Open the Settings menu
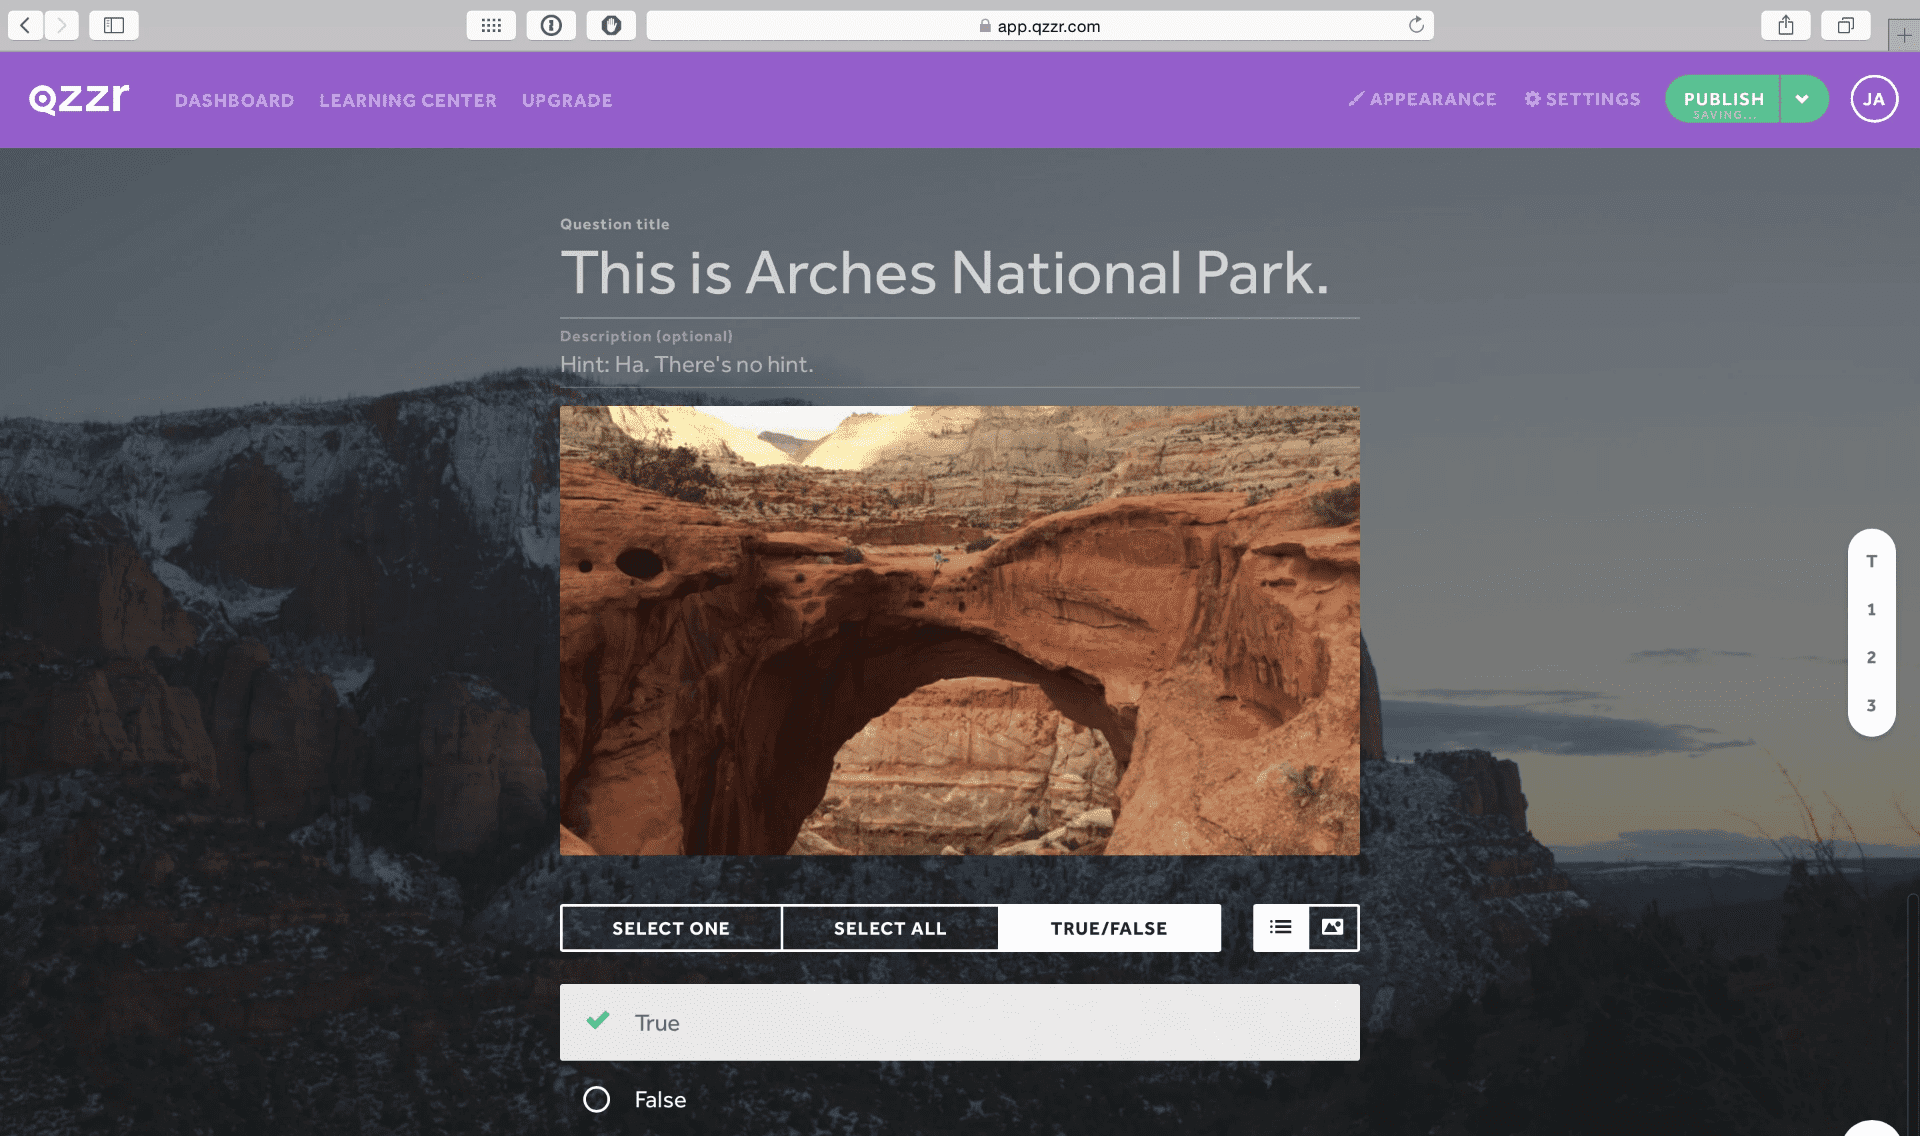The height and width of the screenshot is (1136, 1920). point(1582,99)
